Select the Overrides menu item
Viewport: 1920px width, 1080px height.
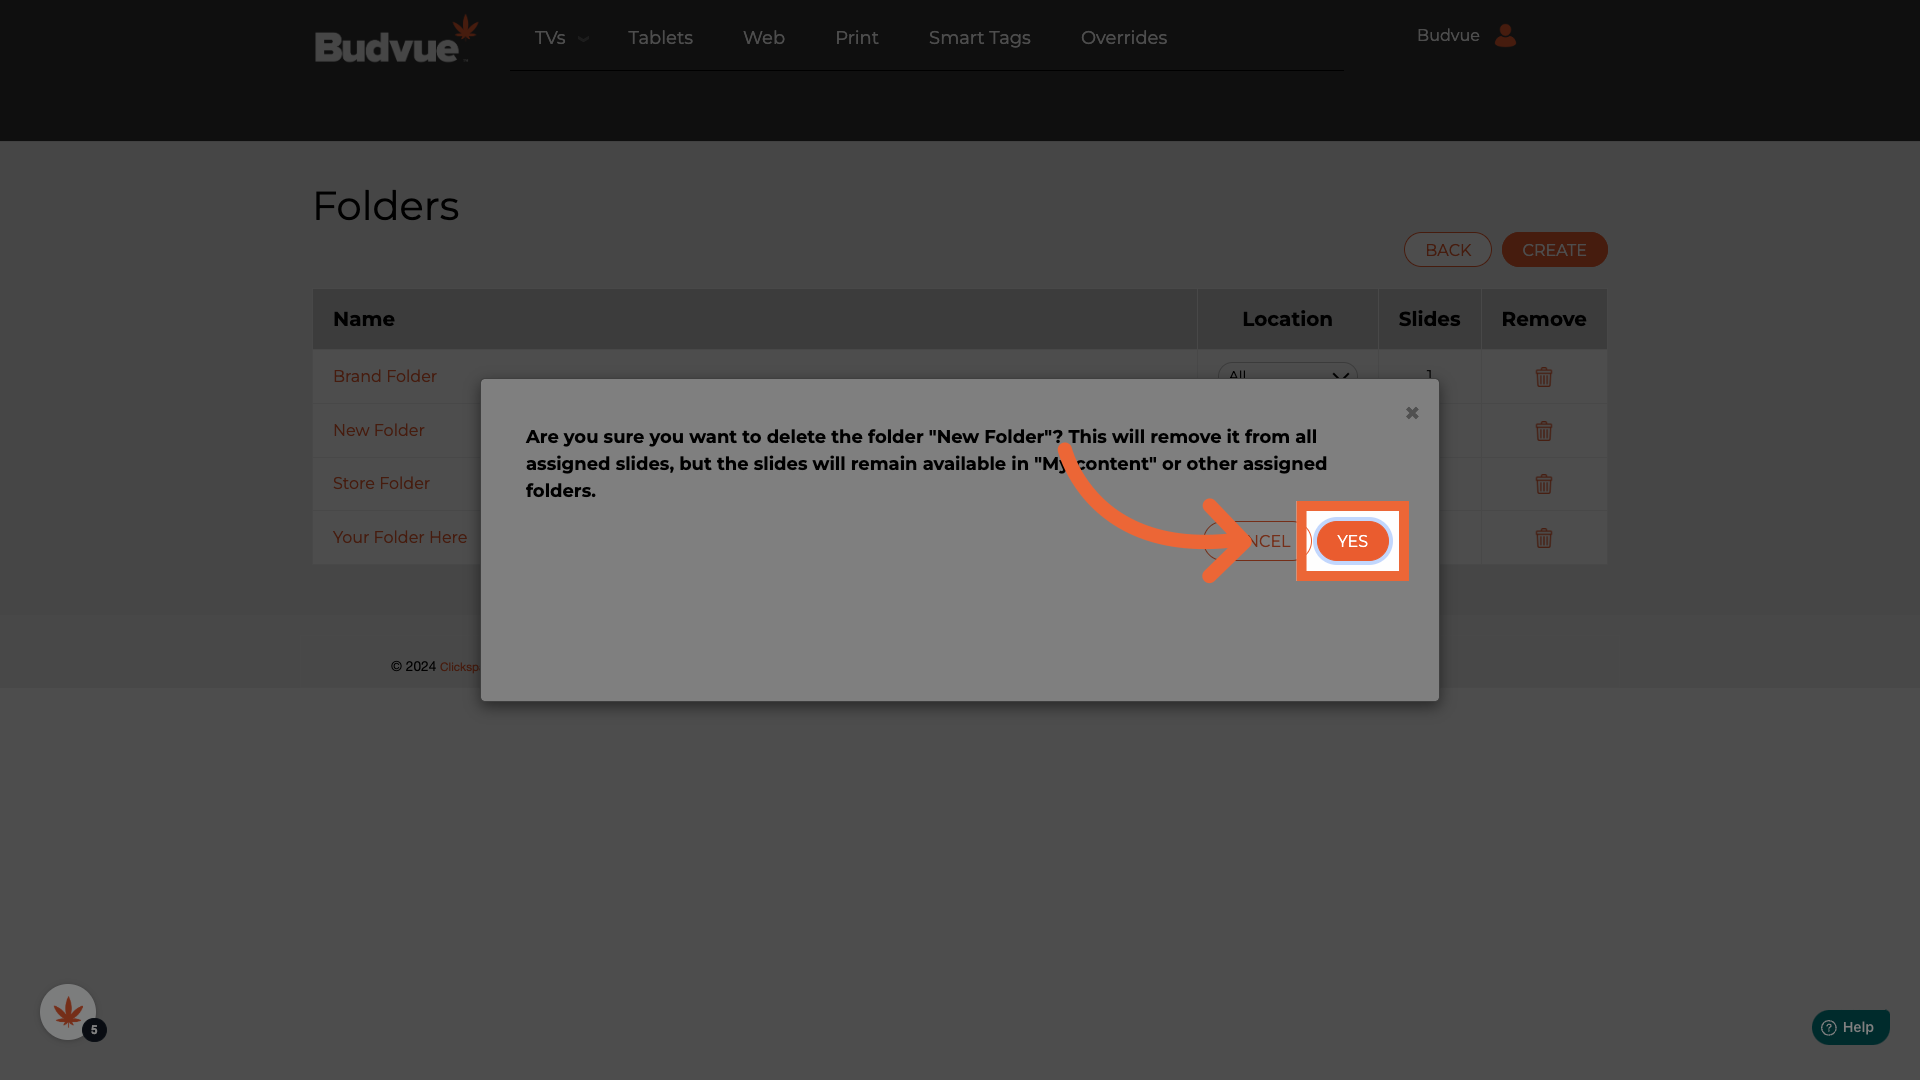(1123, 38)
